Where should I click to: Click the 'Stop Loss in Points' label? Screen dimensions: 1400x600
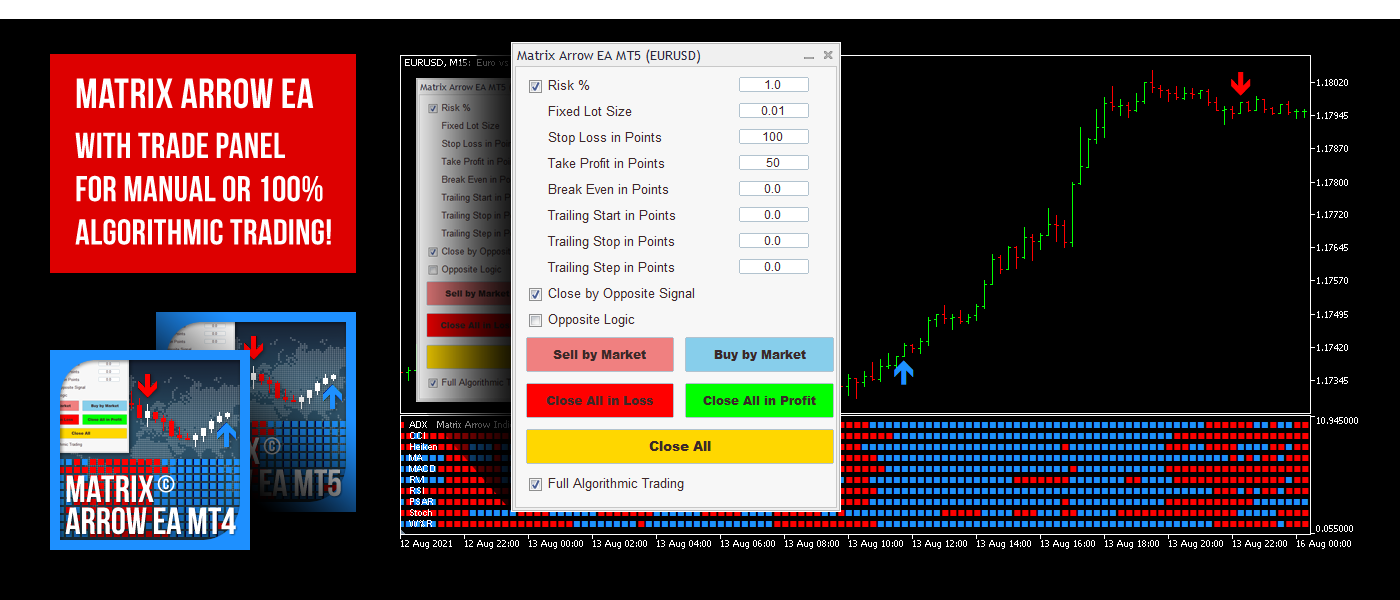click(605, 137)
